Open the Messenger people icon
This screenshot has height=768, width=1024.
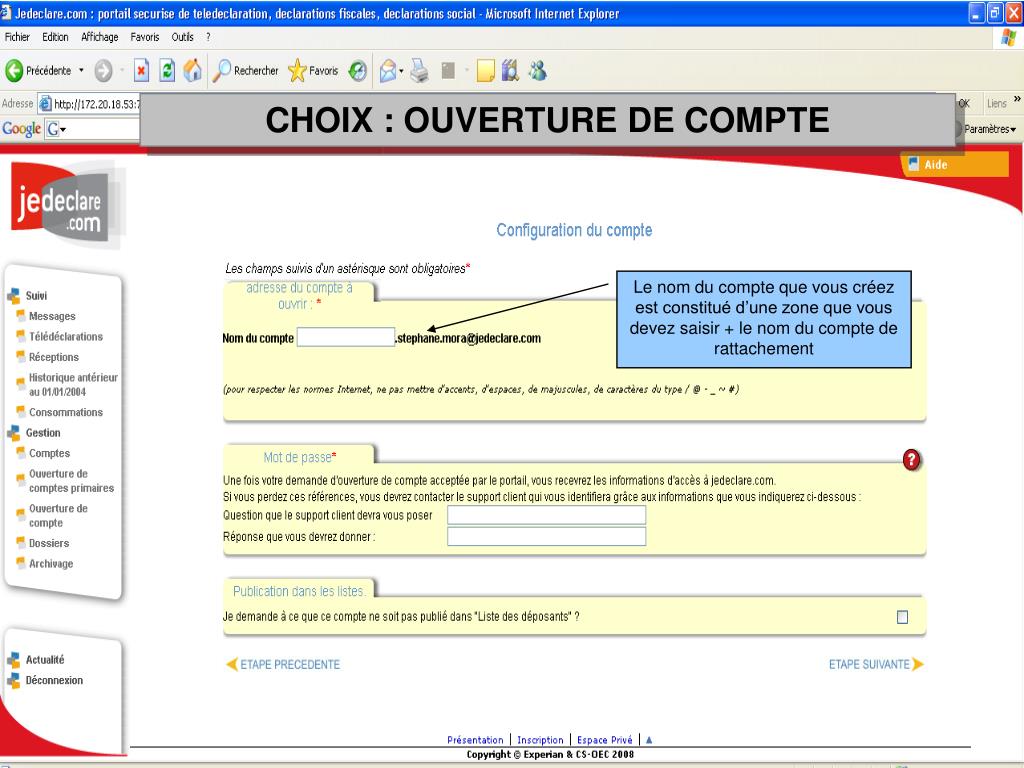pos(538,71)
